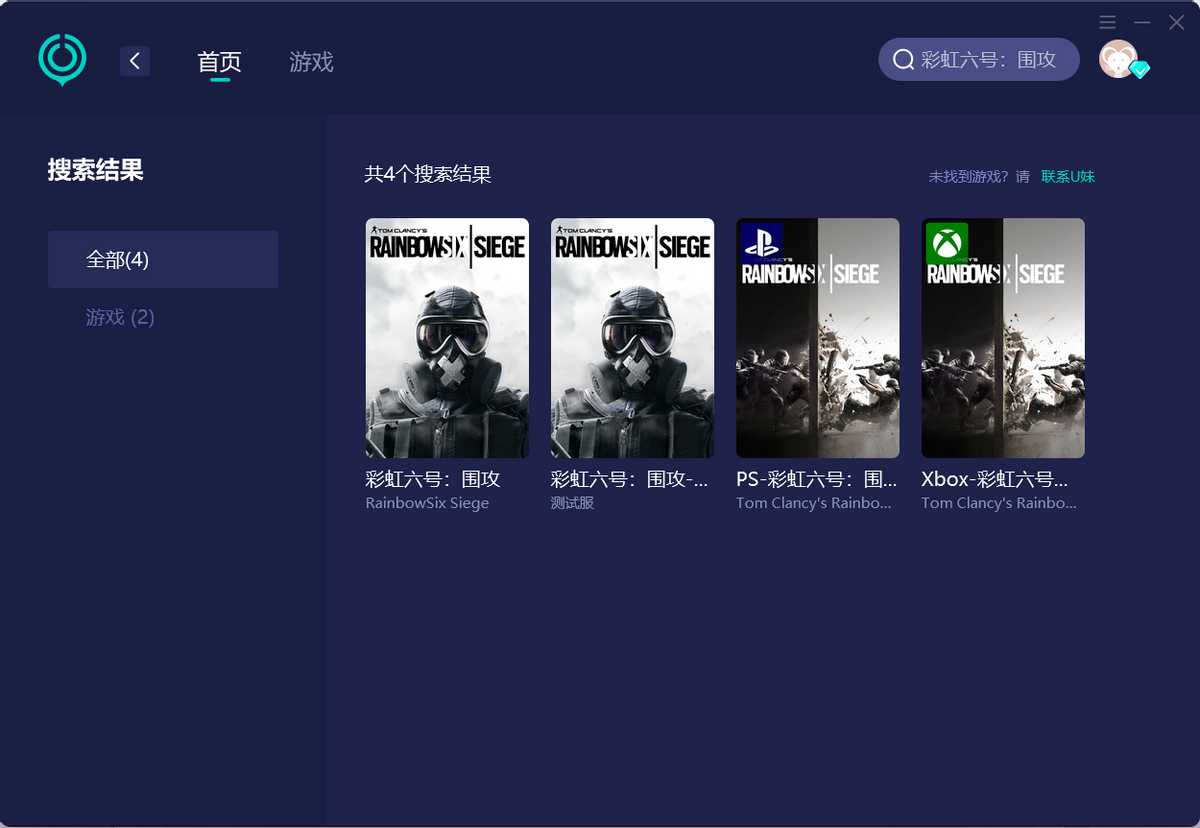Go back using the left chevron button
Screen dimensions: 1200x828
click(x=135, y=61)
